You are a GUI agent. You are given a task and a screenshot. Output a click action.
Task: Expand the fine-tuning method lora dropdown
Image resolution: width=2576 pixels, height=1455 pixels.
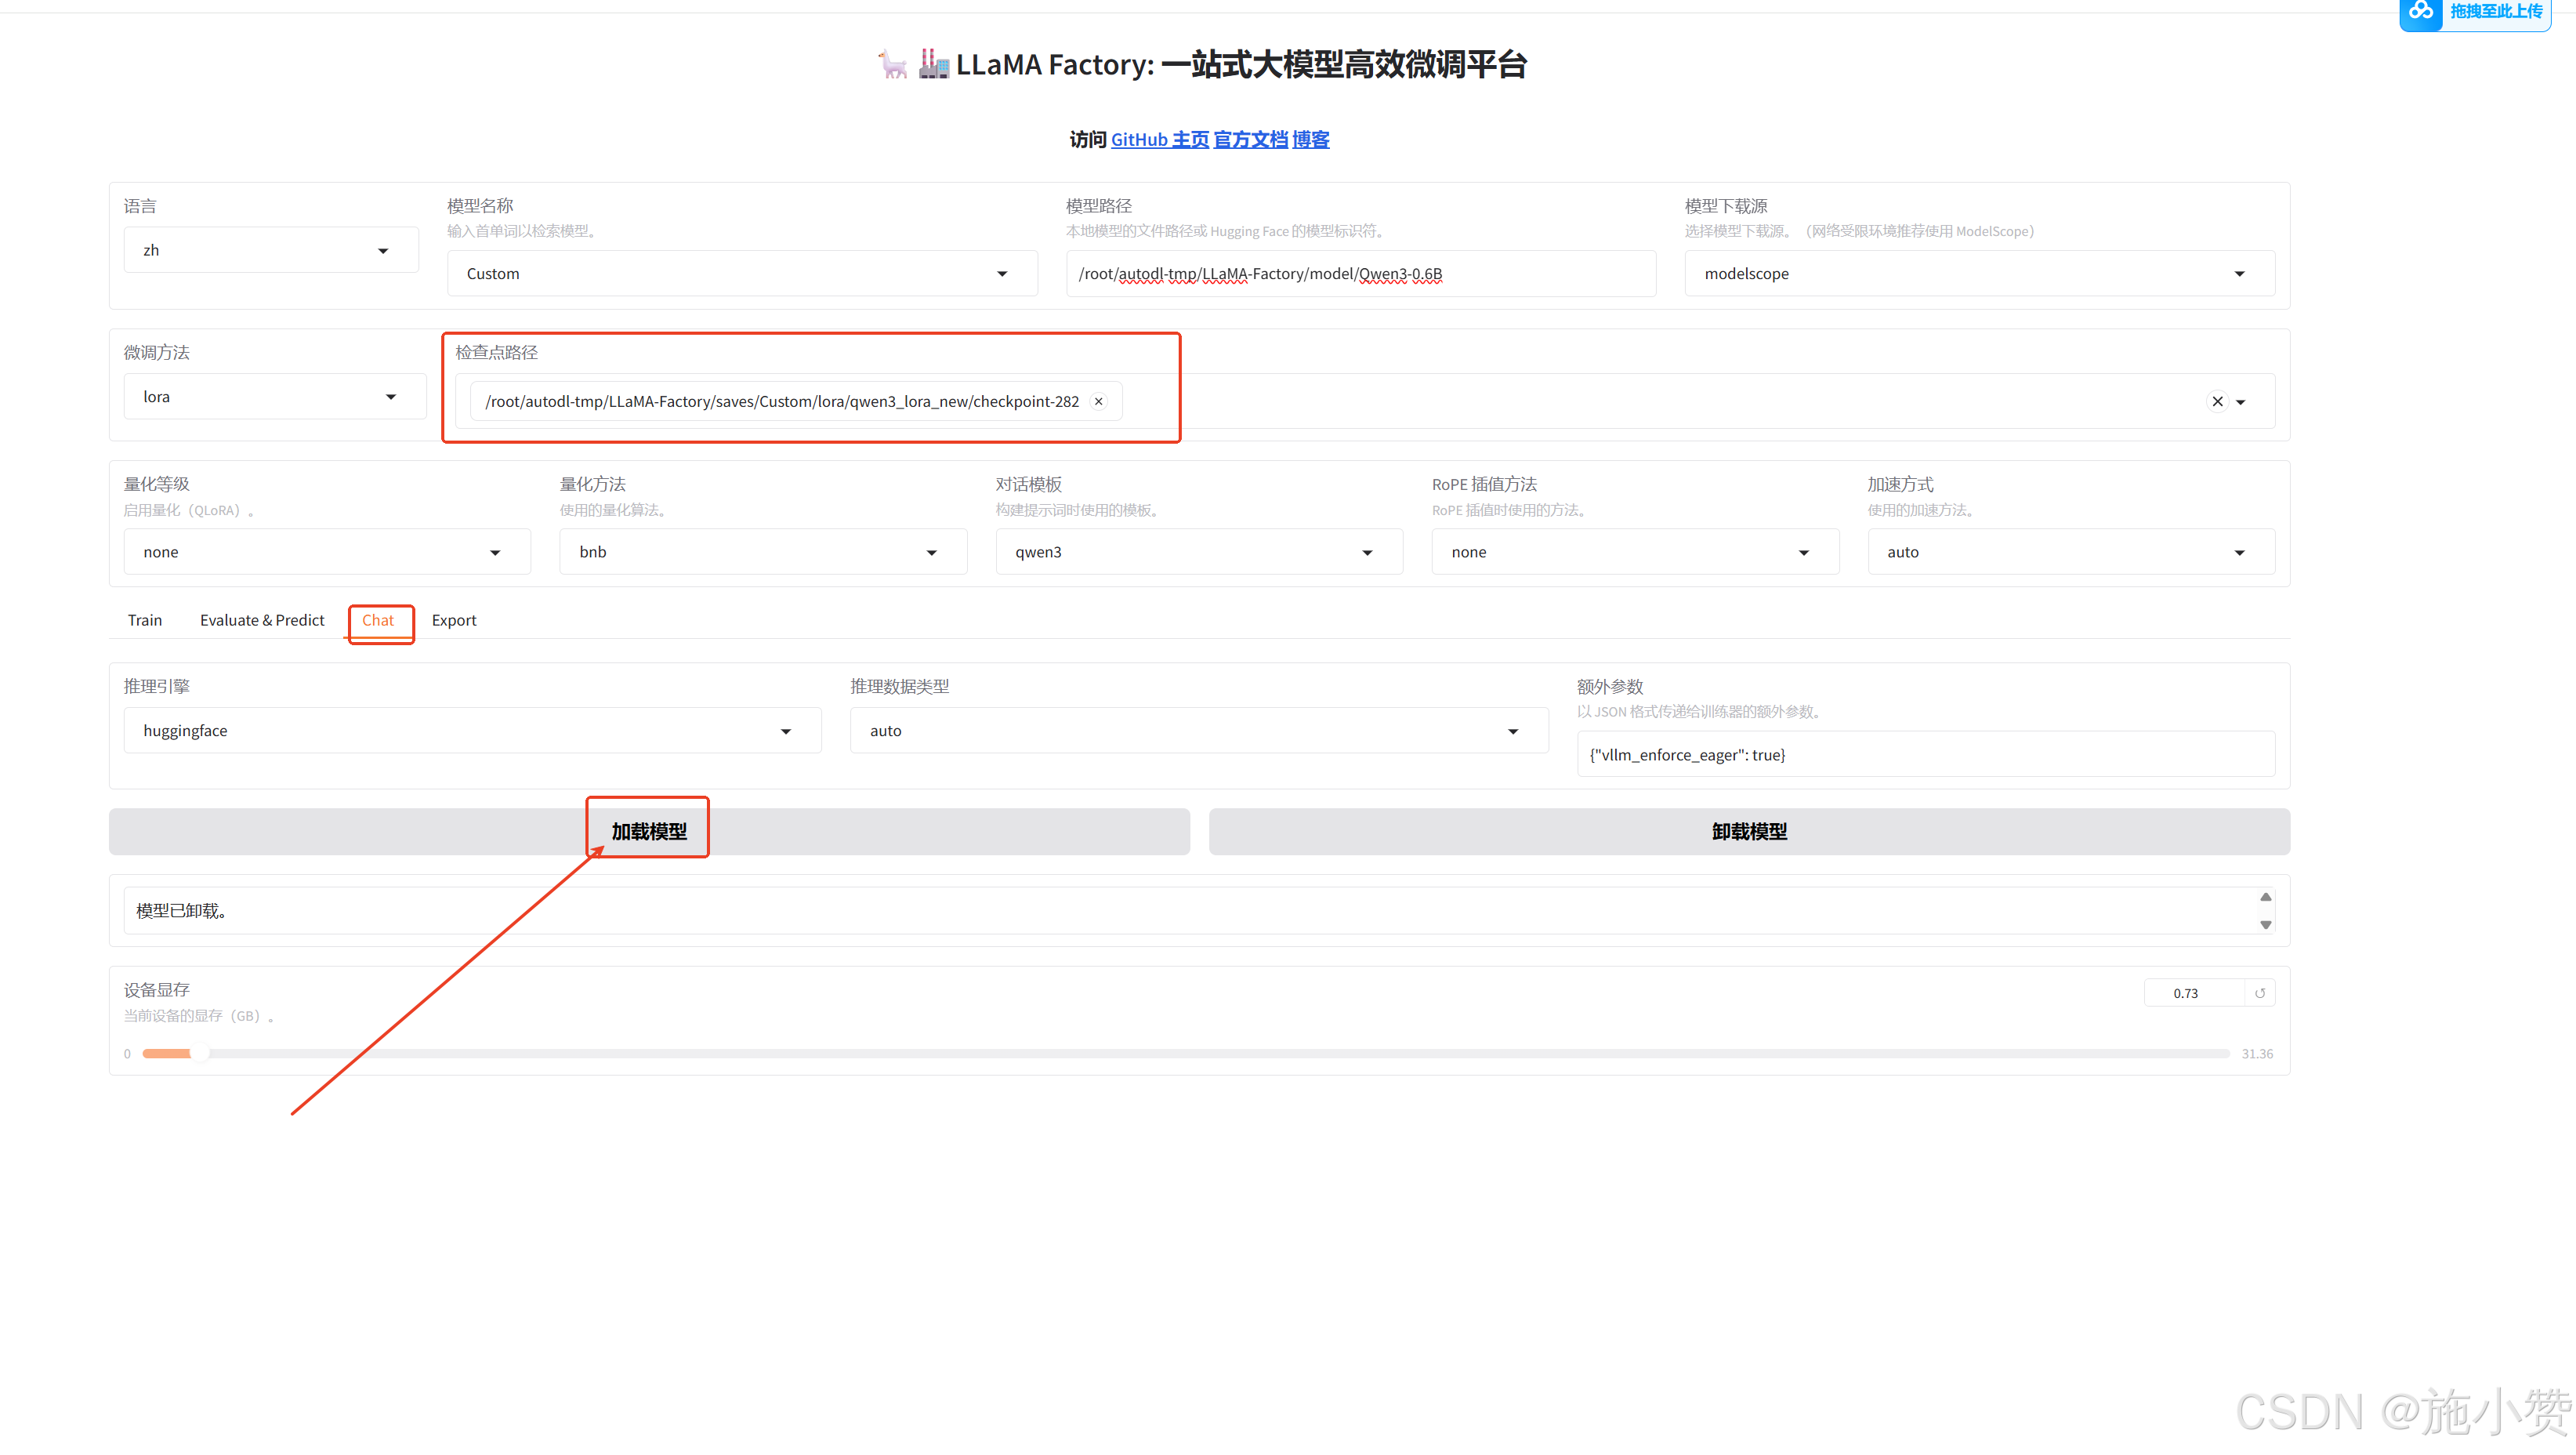[275, 397]
